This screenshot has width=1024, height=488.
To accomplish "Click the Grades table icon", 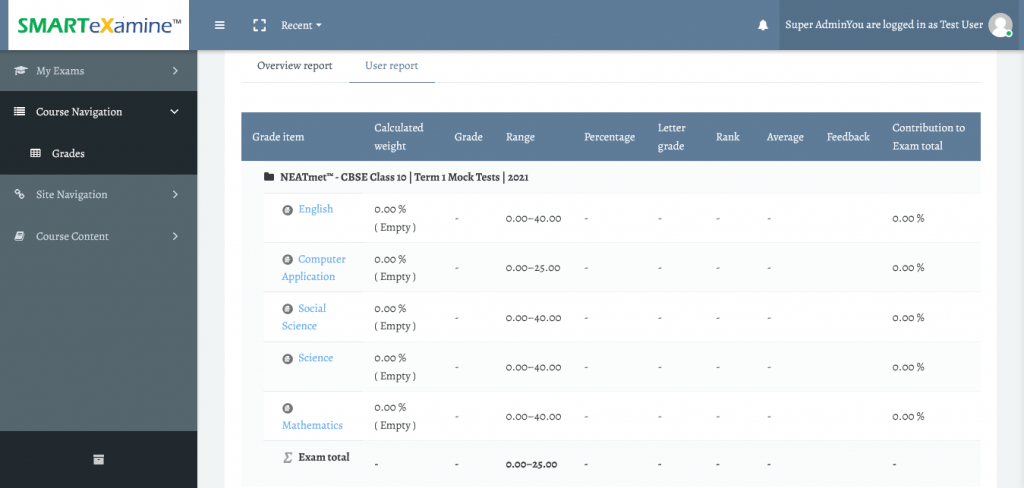I will [x=36, y=154].
